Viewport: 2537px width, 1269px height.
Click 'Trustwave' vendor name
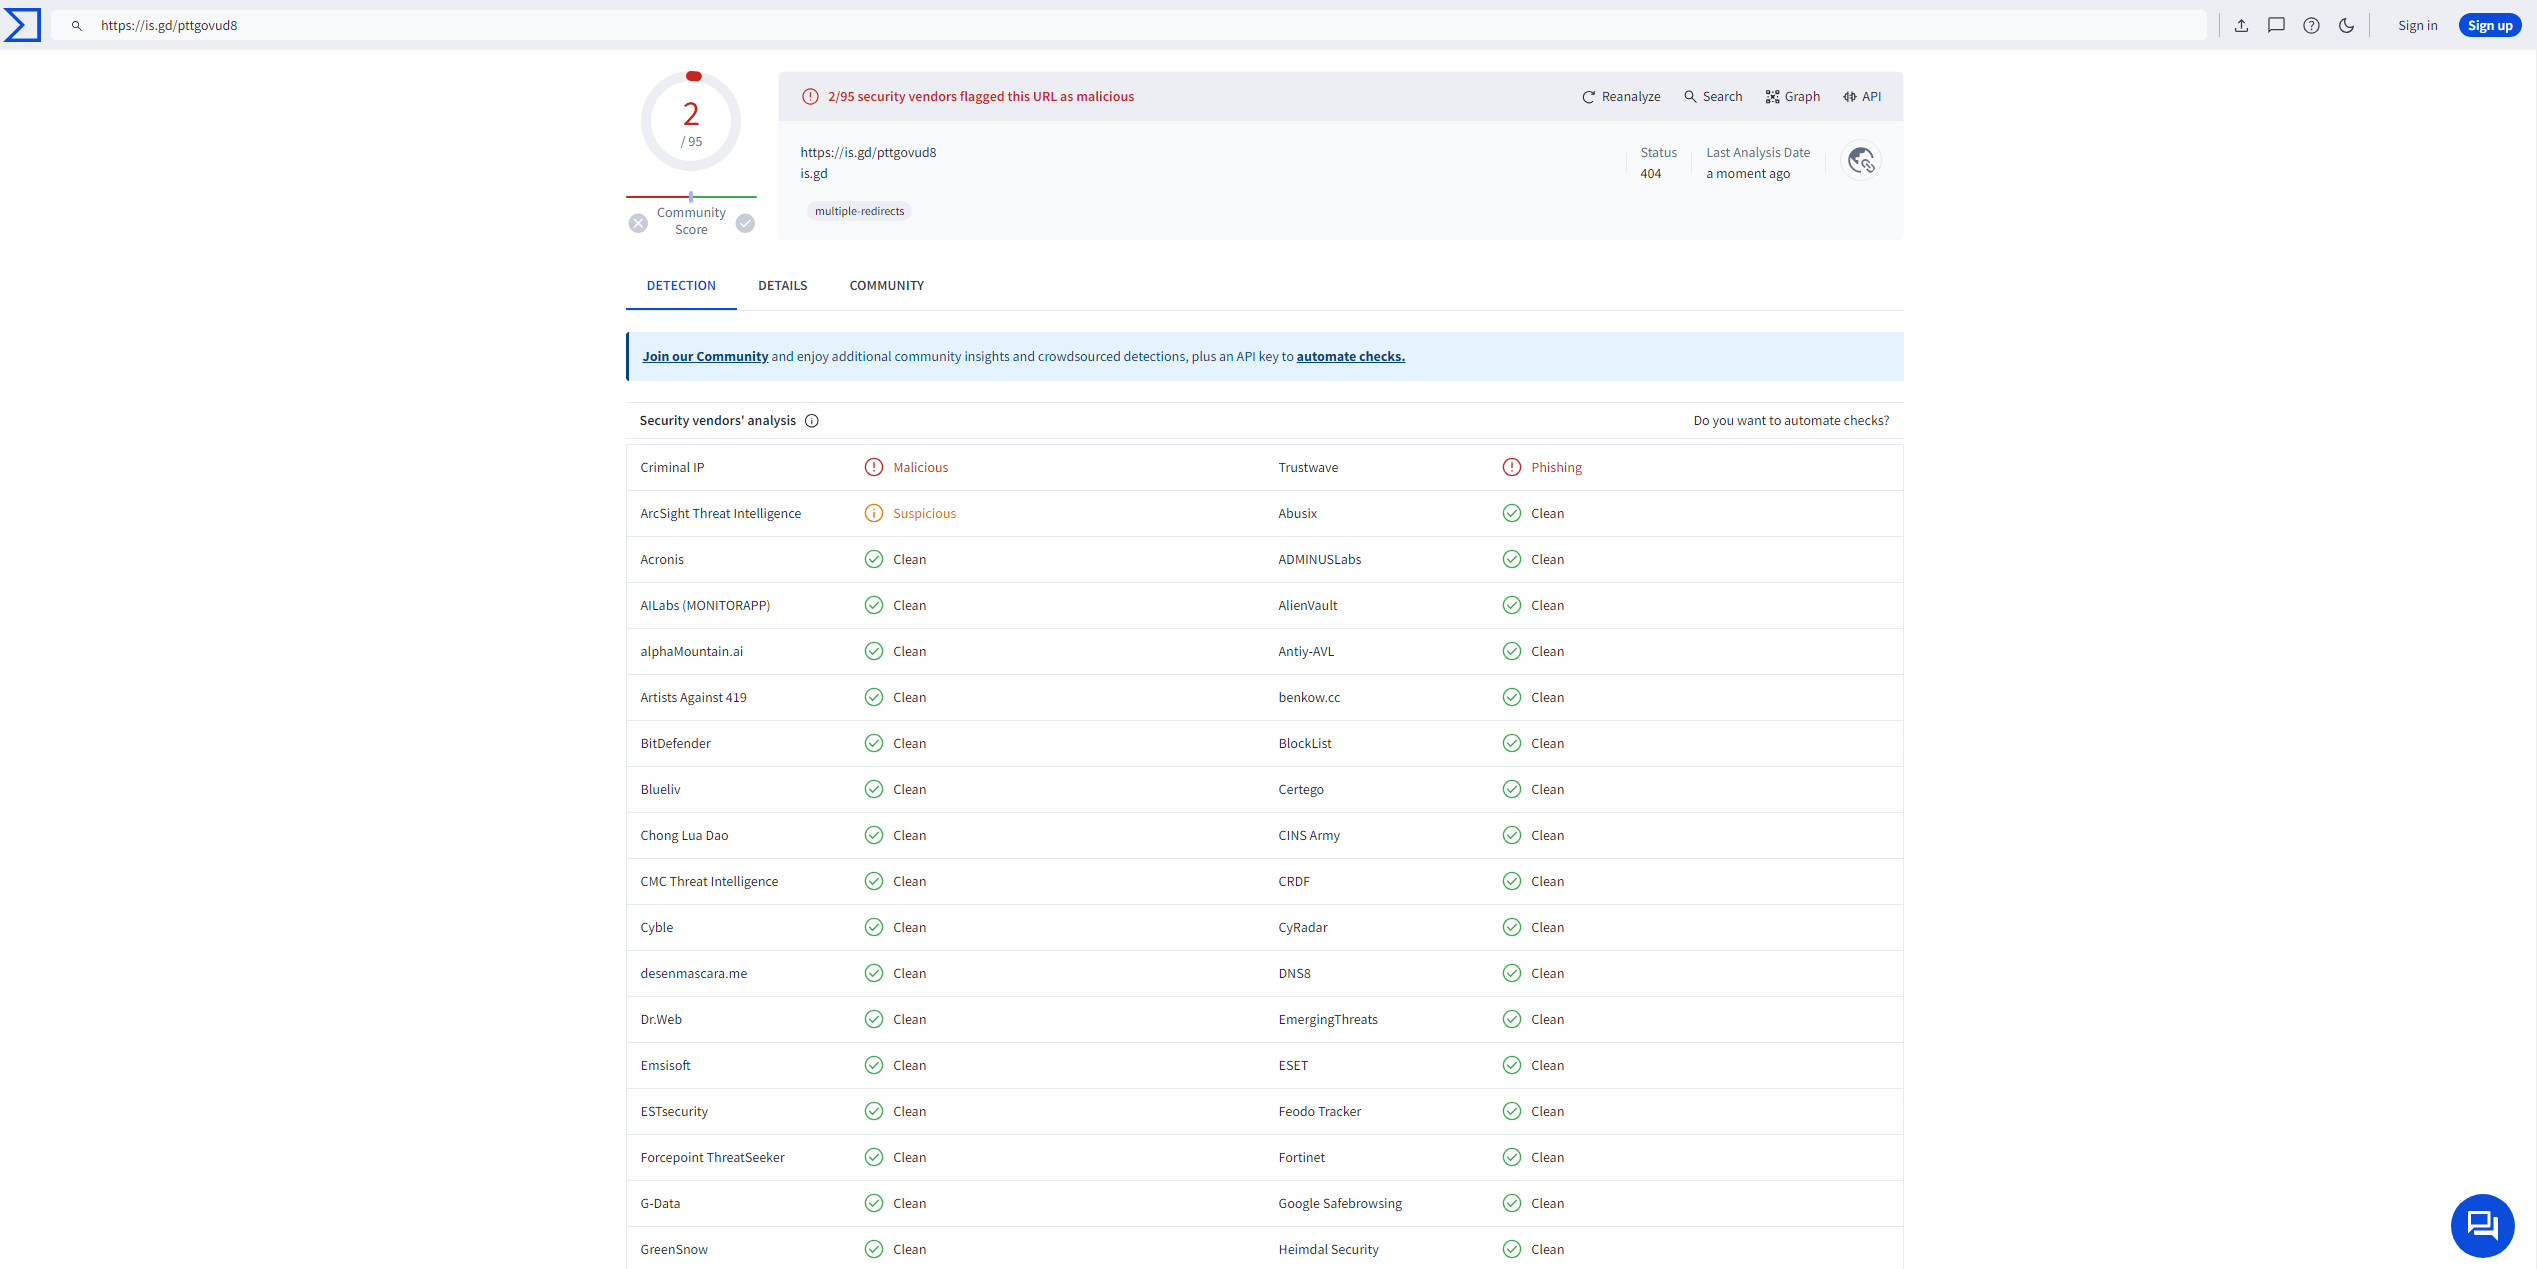coord(1308,468)
